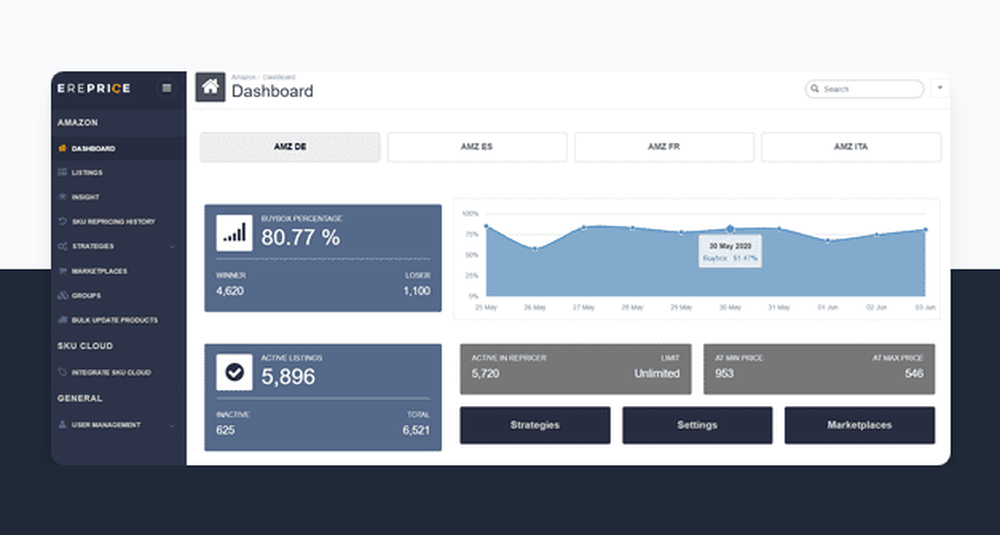This screenshot has height=535, width=1000.
Task: Click the 03 Jun chart data point
Action: (925, 230)
